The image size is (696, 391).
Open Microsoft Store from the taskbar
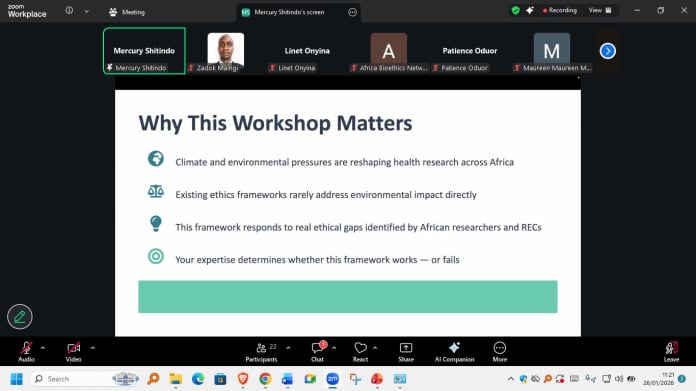pos(220,379)
